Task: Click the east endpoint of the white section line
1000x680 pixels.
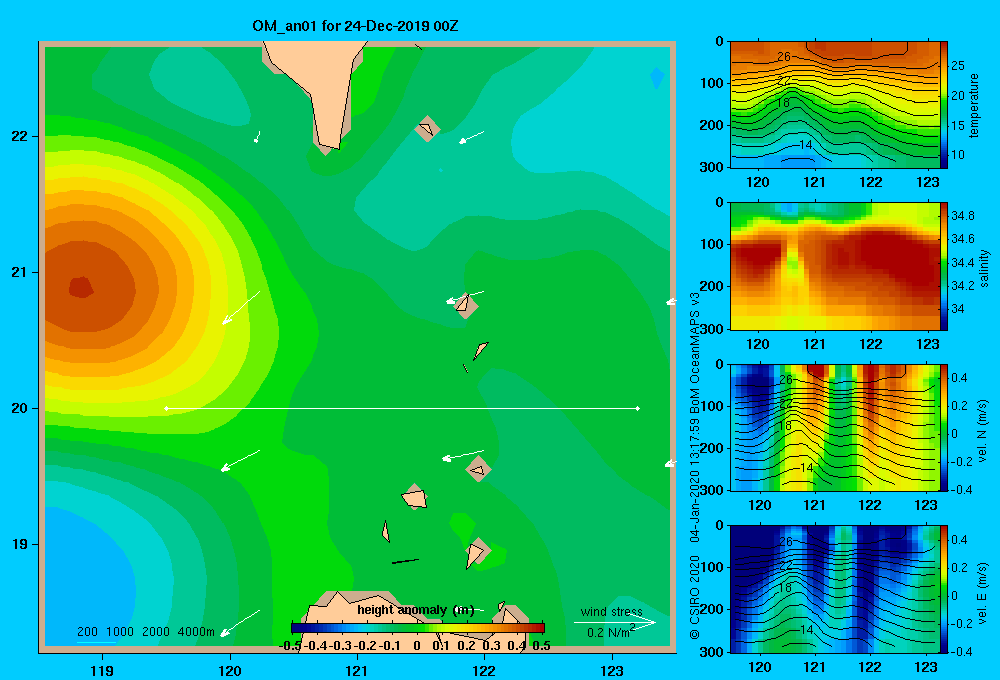Action: point(638,408)
